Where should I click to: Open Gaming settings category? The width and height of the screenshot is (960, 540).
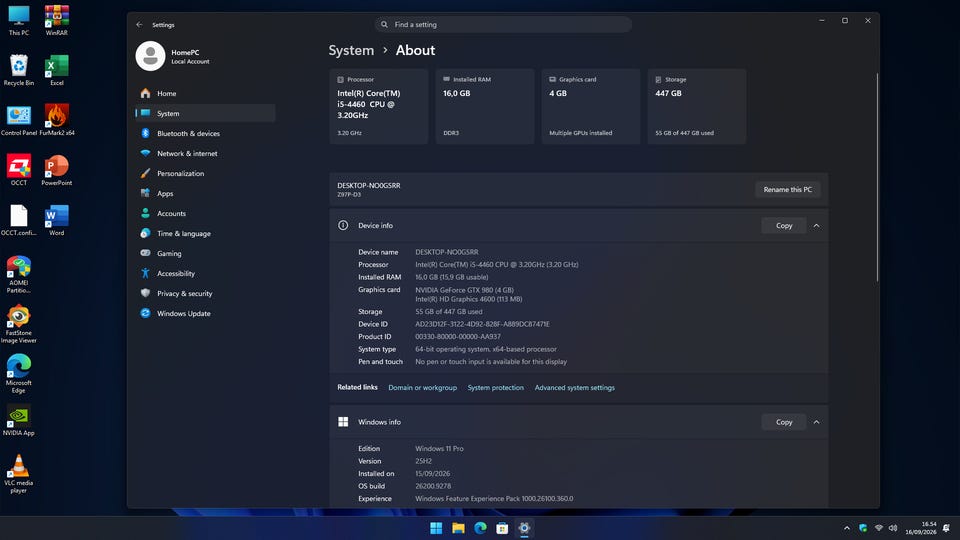[x=205, y=253]
